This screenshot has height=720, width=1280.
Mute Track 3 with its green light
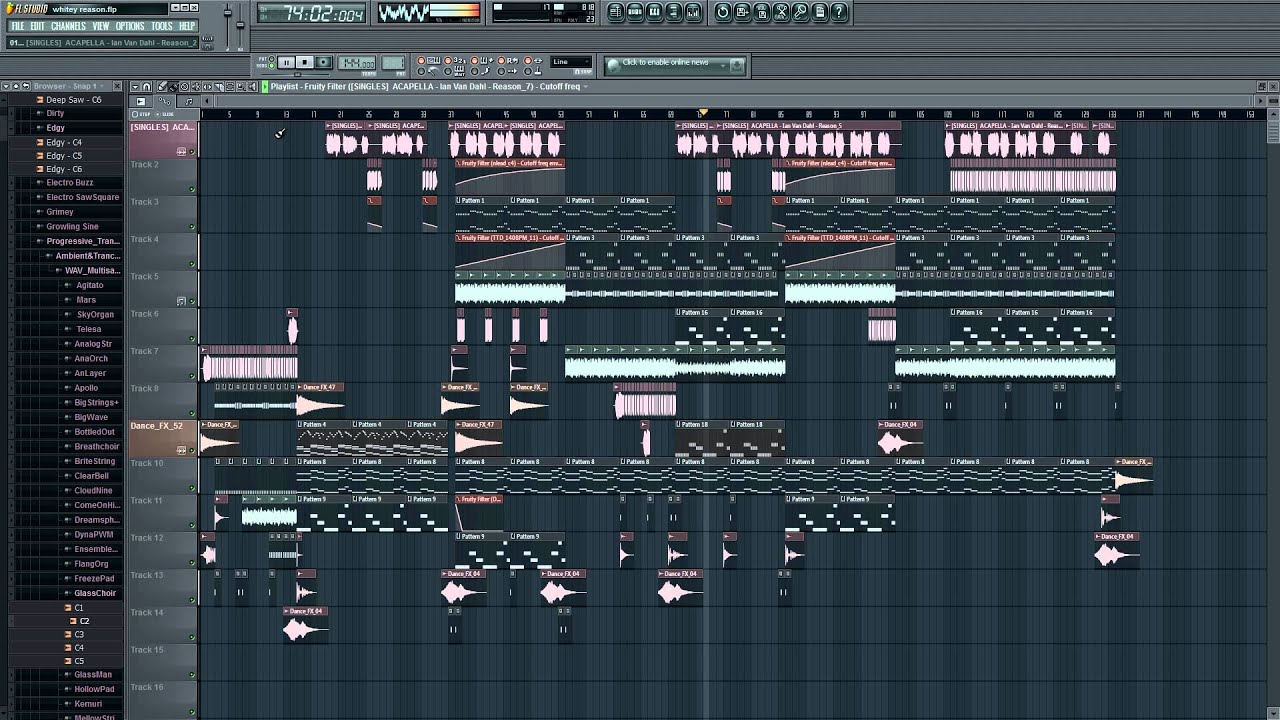[x=192, y=226]
